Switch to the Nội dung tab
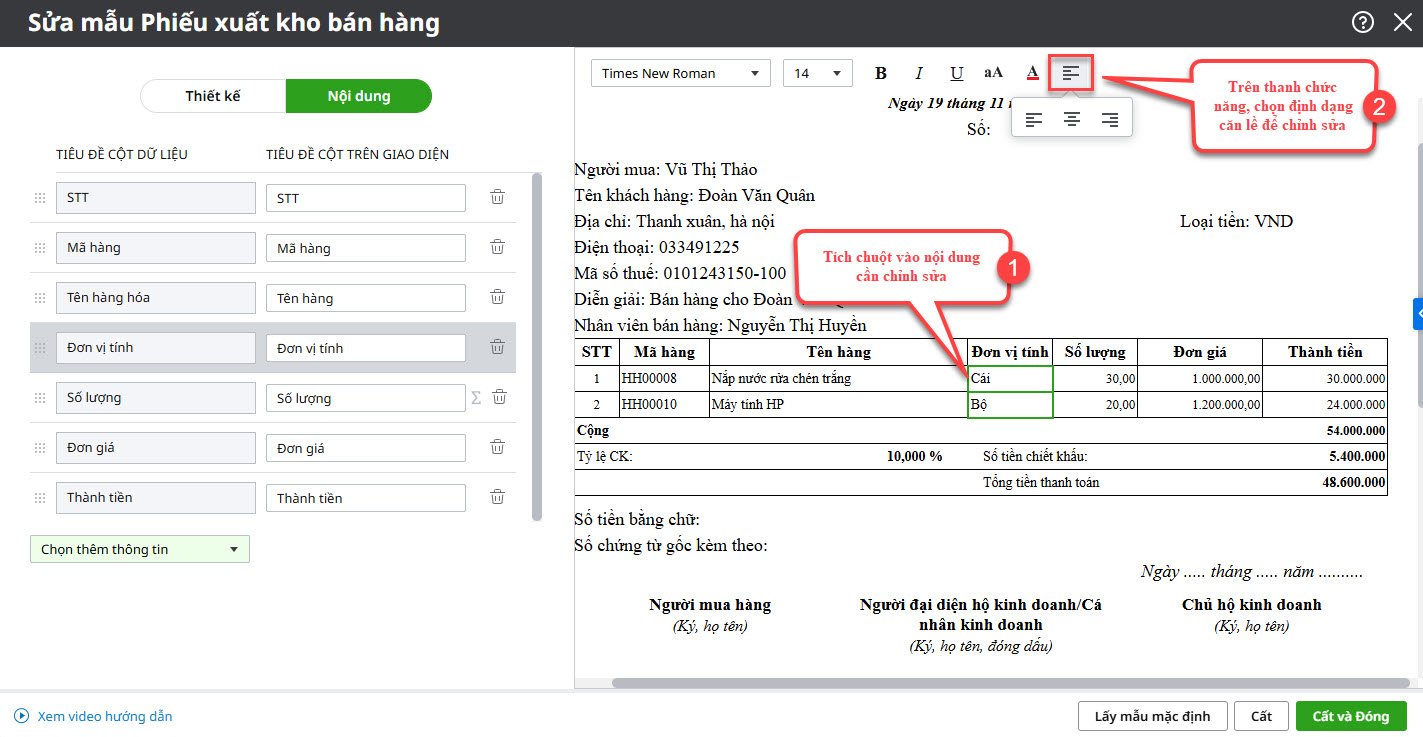 point(359,96)
